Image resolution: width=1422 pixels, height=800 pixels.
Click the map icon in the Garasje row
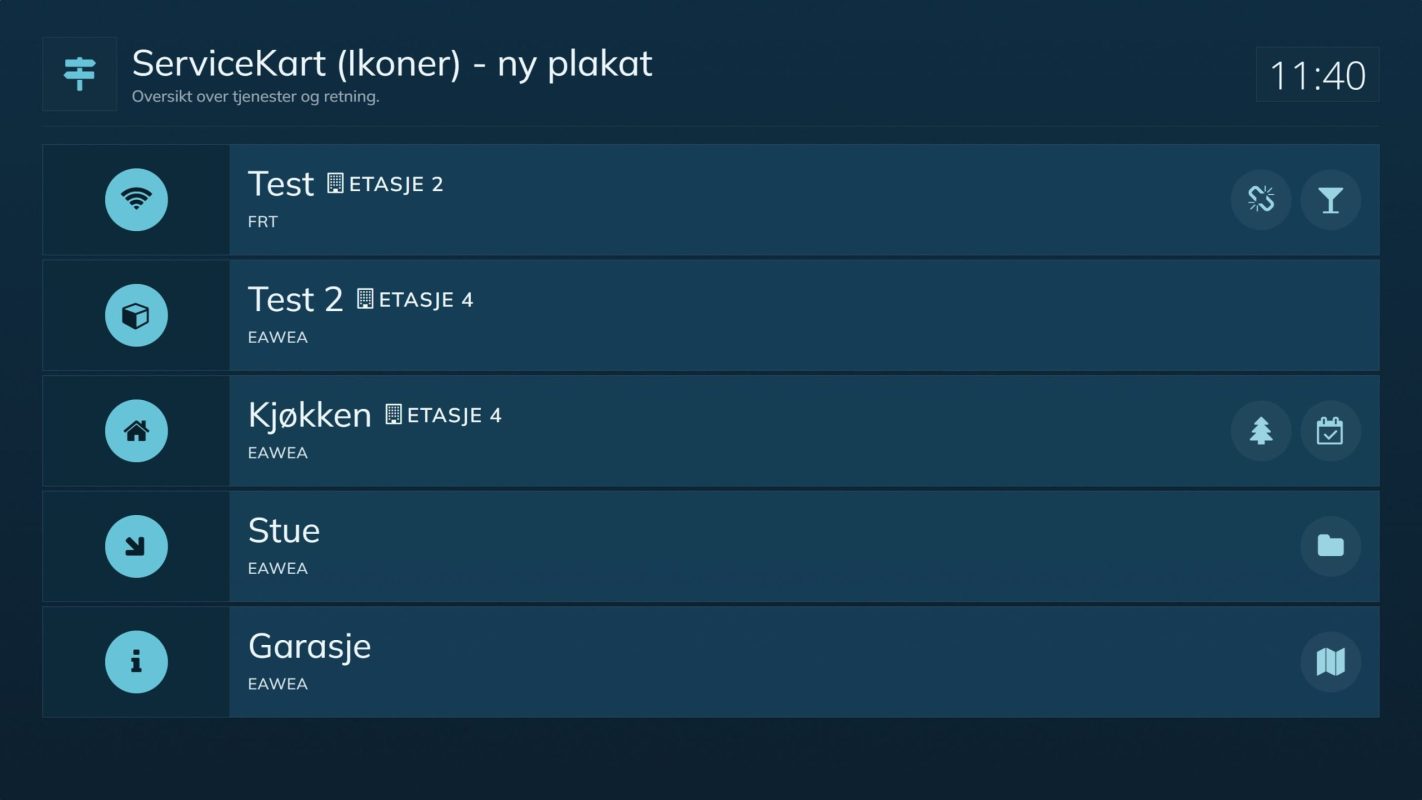1331,662
